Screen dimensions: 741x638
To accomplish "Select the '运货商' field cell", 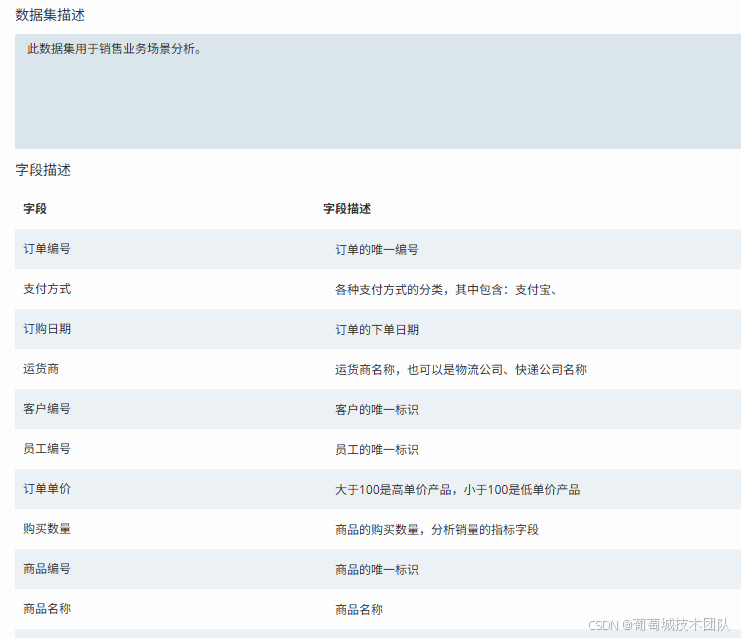I will 41,369.
